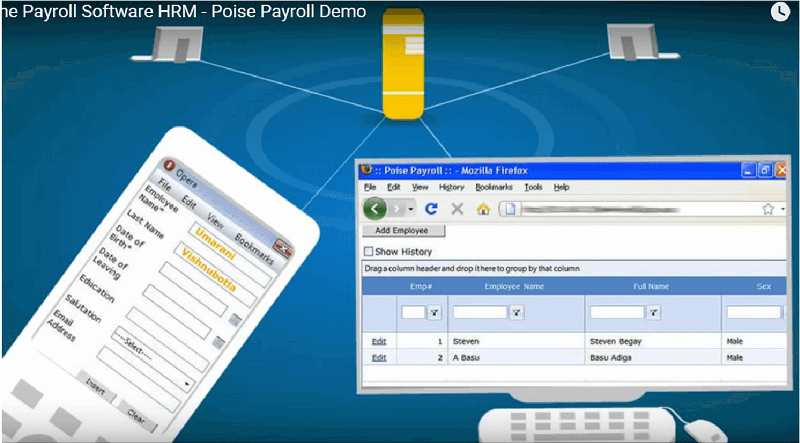Go back with the Firefox green arrow
This screenshot has height=443, width=800.
point(375,208)
